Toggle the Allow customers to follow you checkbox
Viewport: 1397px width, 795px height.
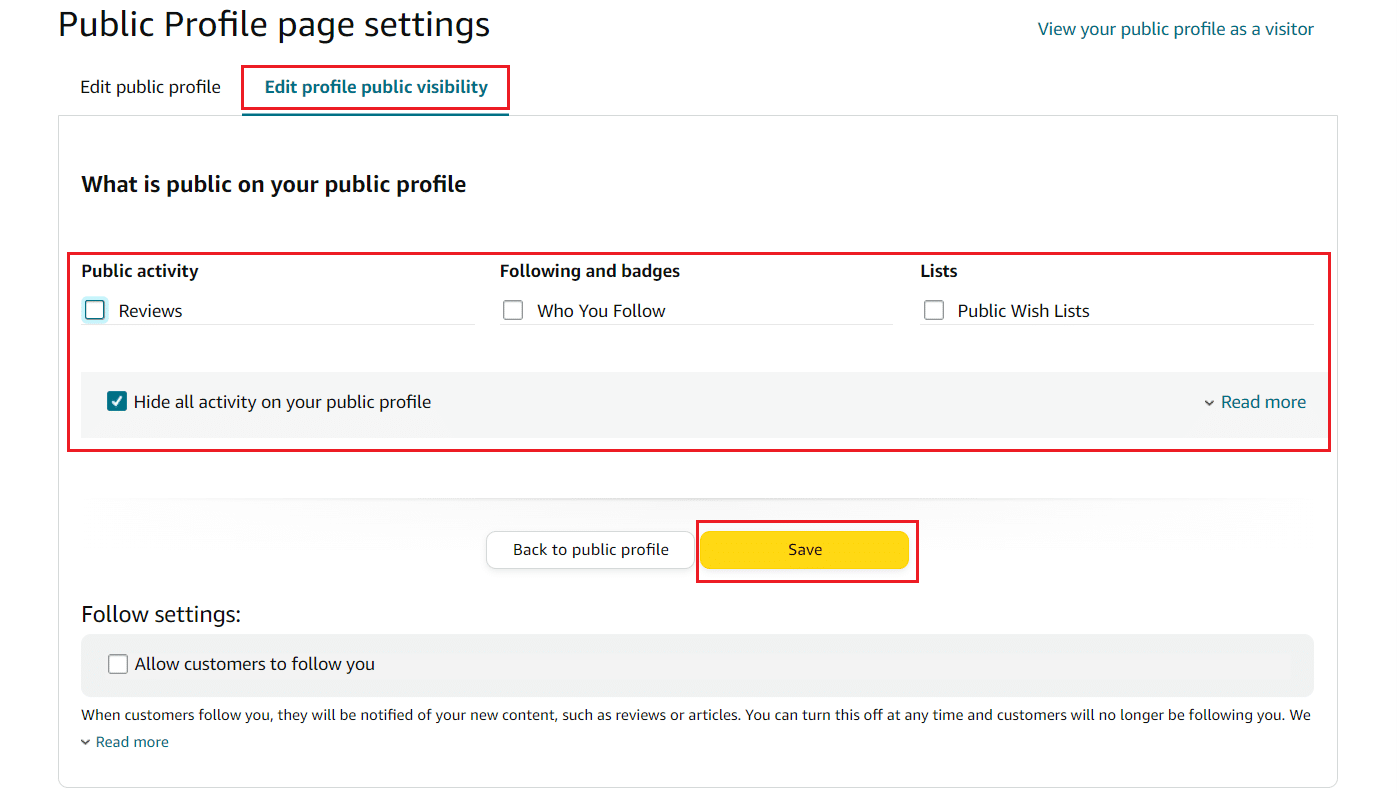[x=118, y=664]
